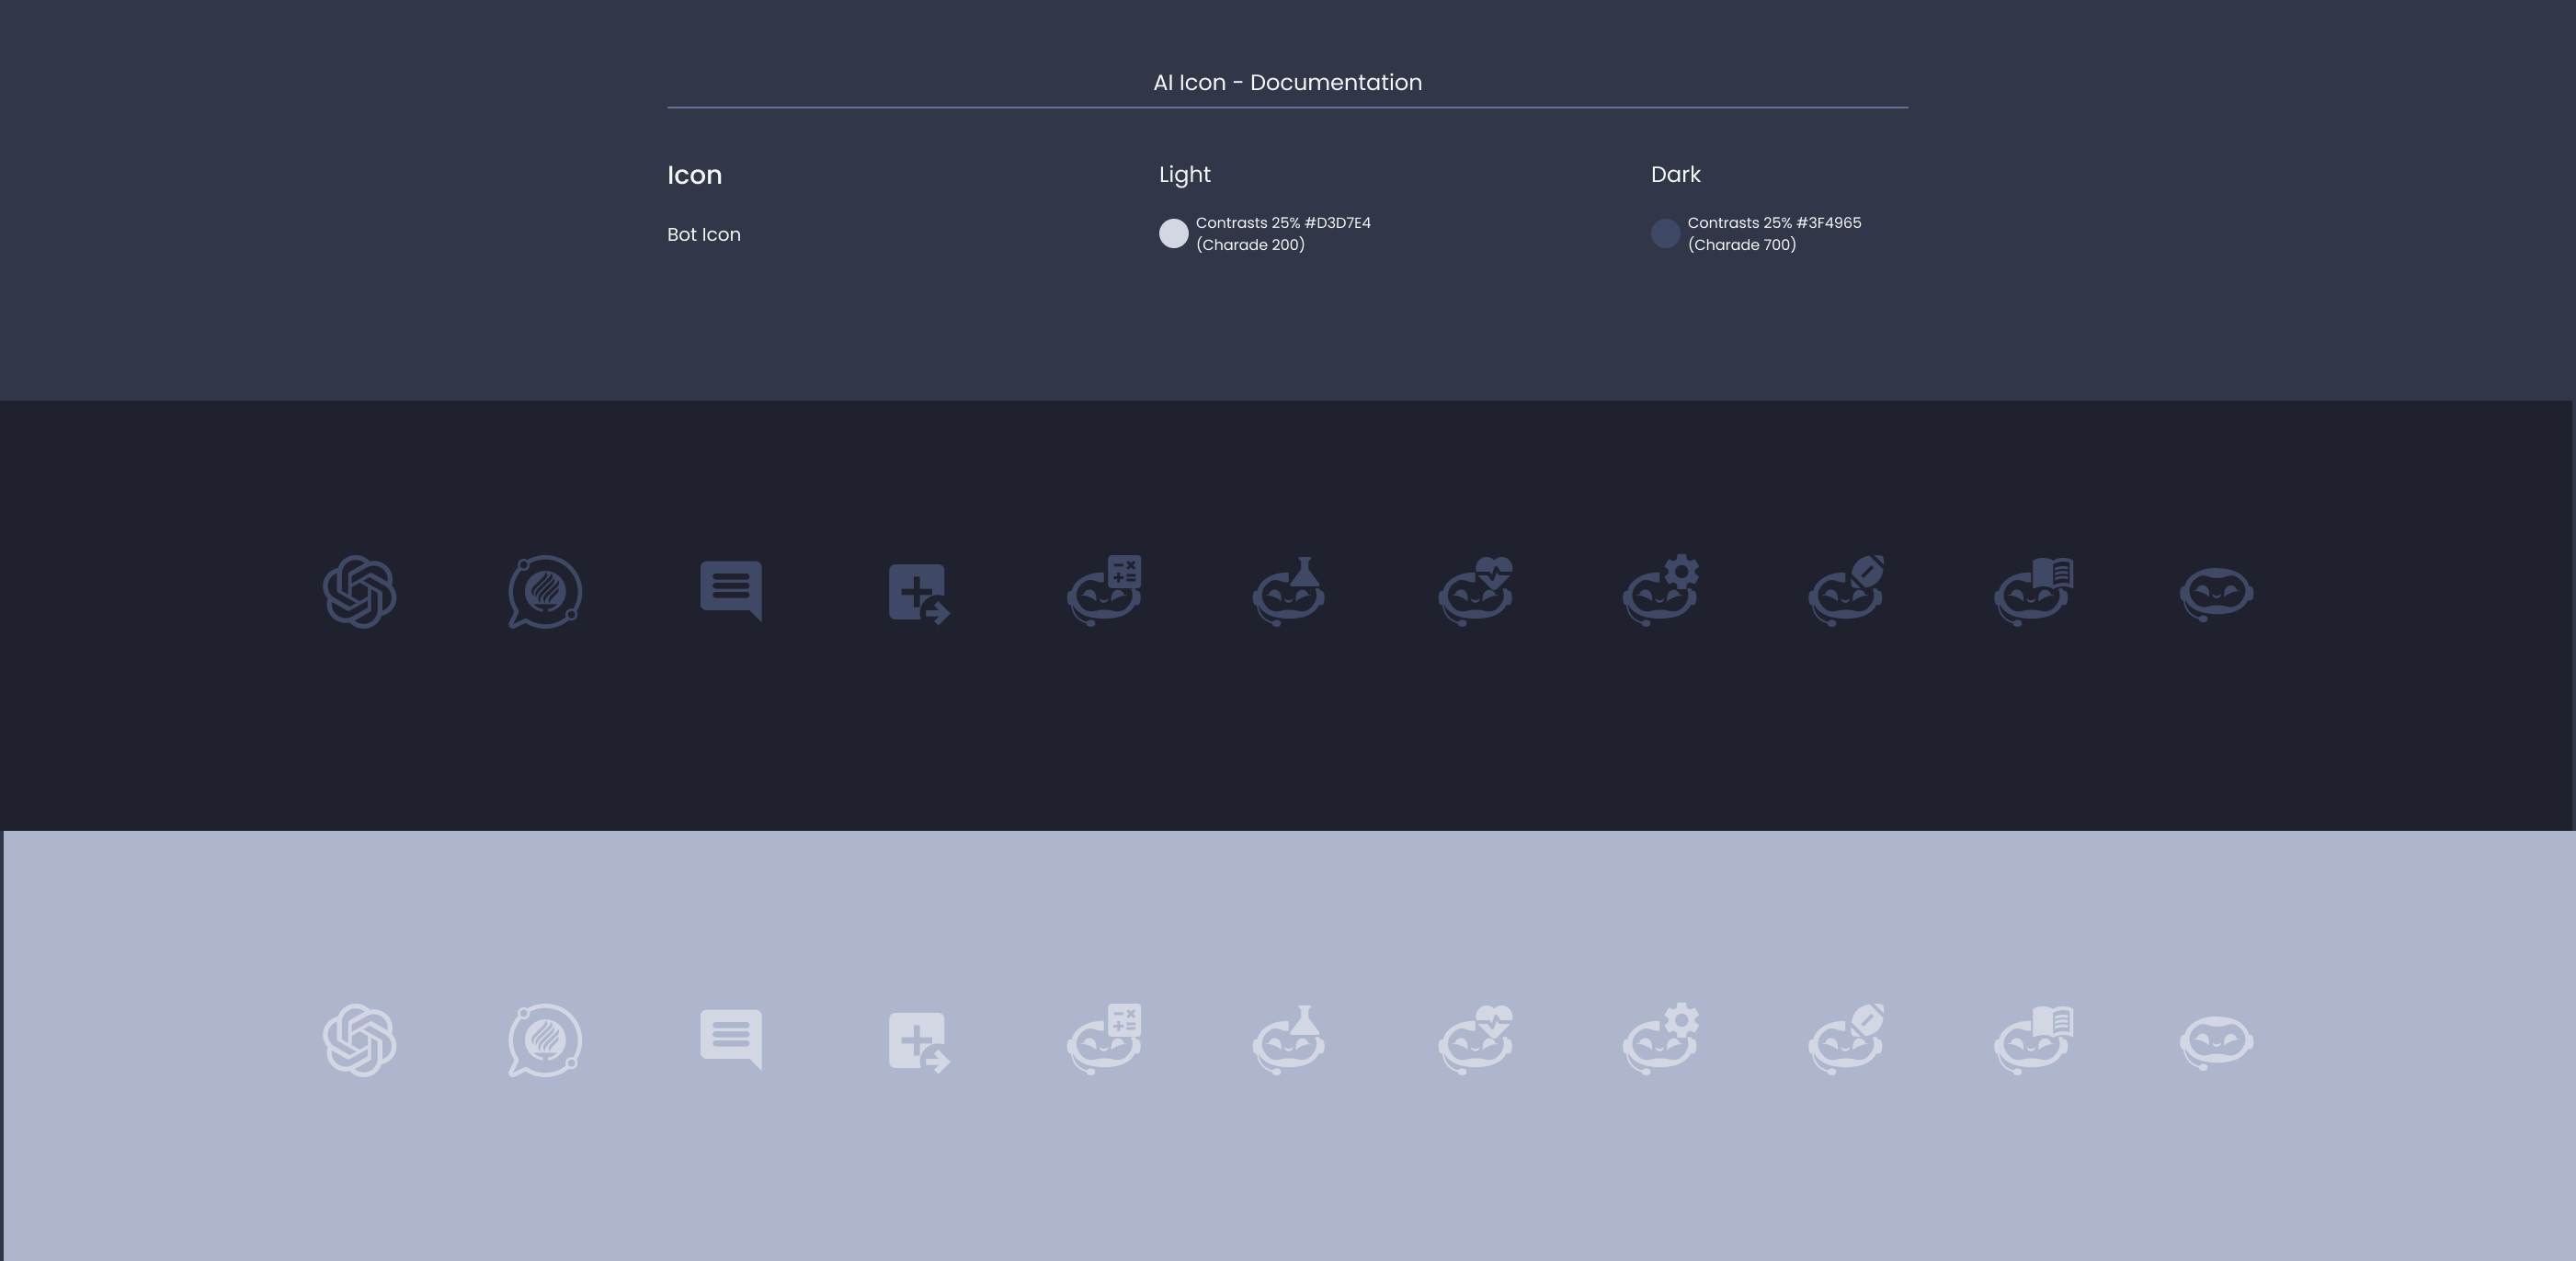Viewport: 2576px width, 1261px height.
Task: Select the flame chat-bubble icon in the dark row
Action: 545,592
